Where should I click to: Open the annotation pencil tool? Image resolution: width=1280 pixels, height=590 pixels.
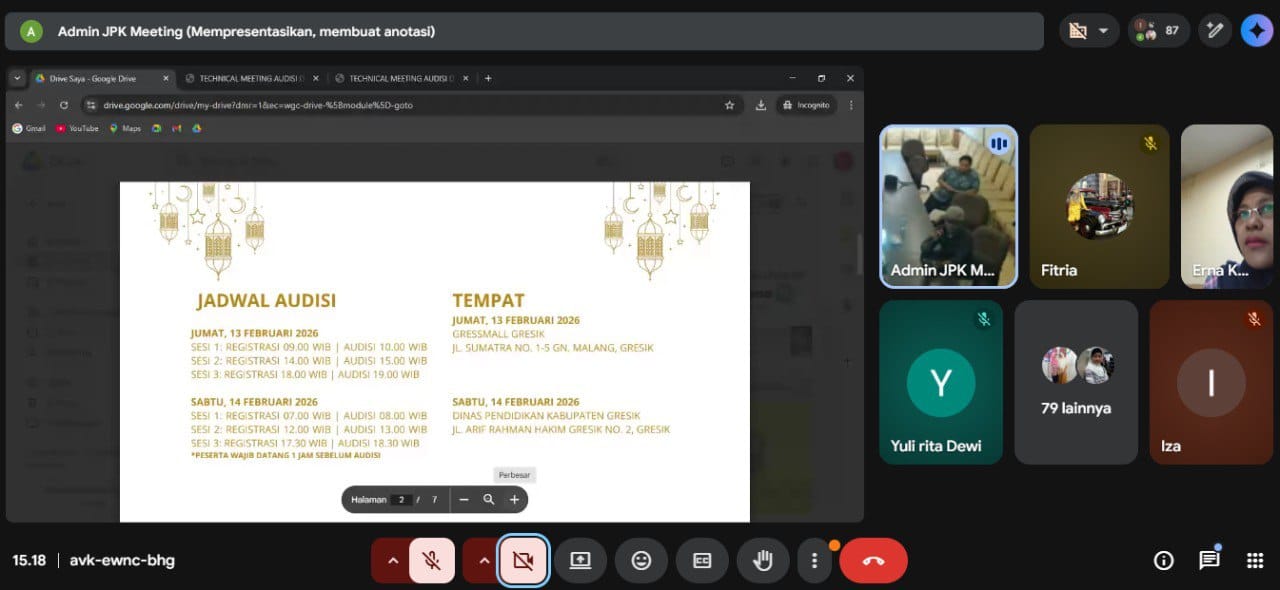pyautogui.click(x=1215, y=31)
